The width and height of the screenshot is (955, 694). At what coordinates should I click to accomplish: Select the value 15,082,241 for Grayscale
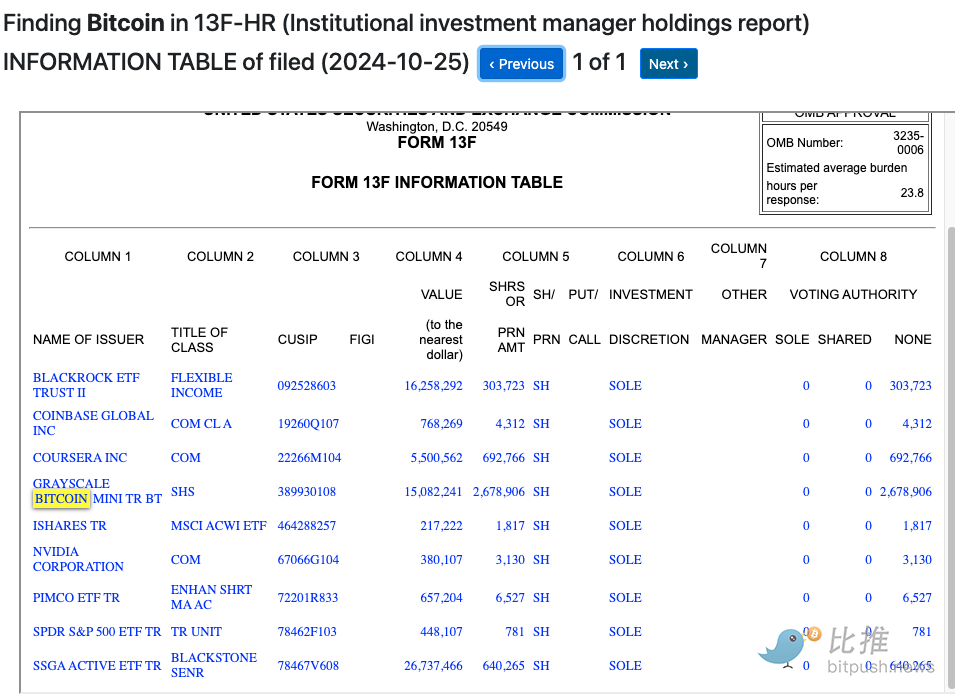click(433, 492)
